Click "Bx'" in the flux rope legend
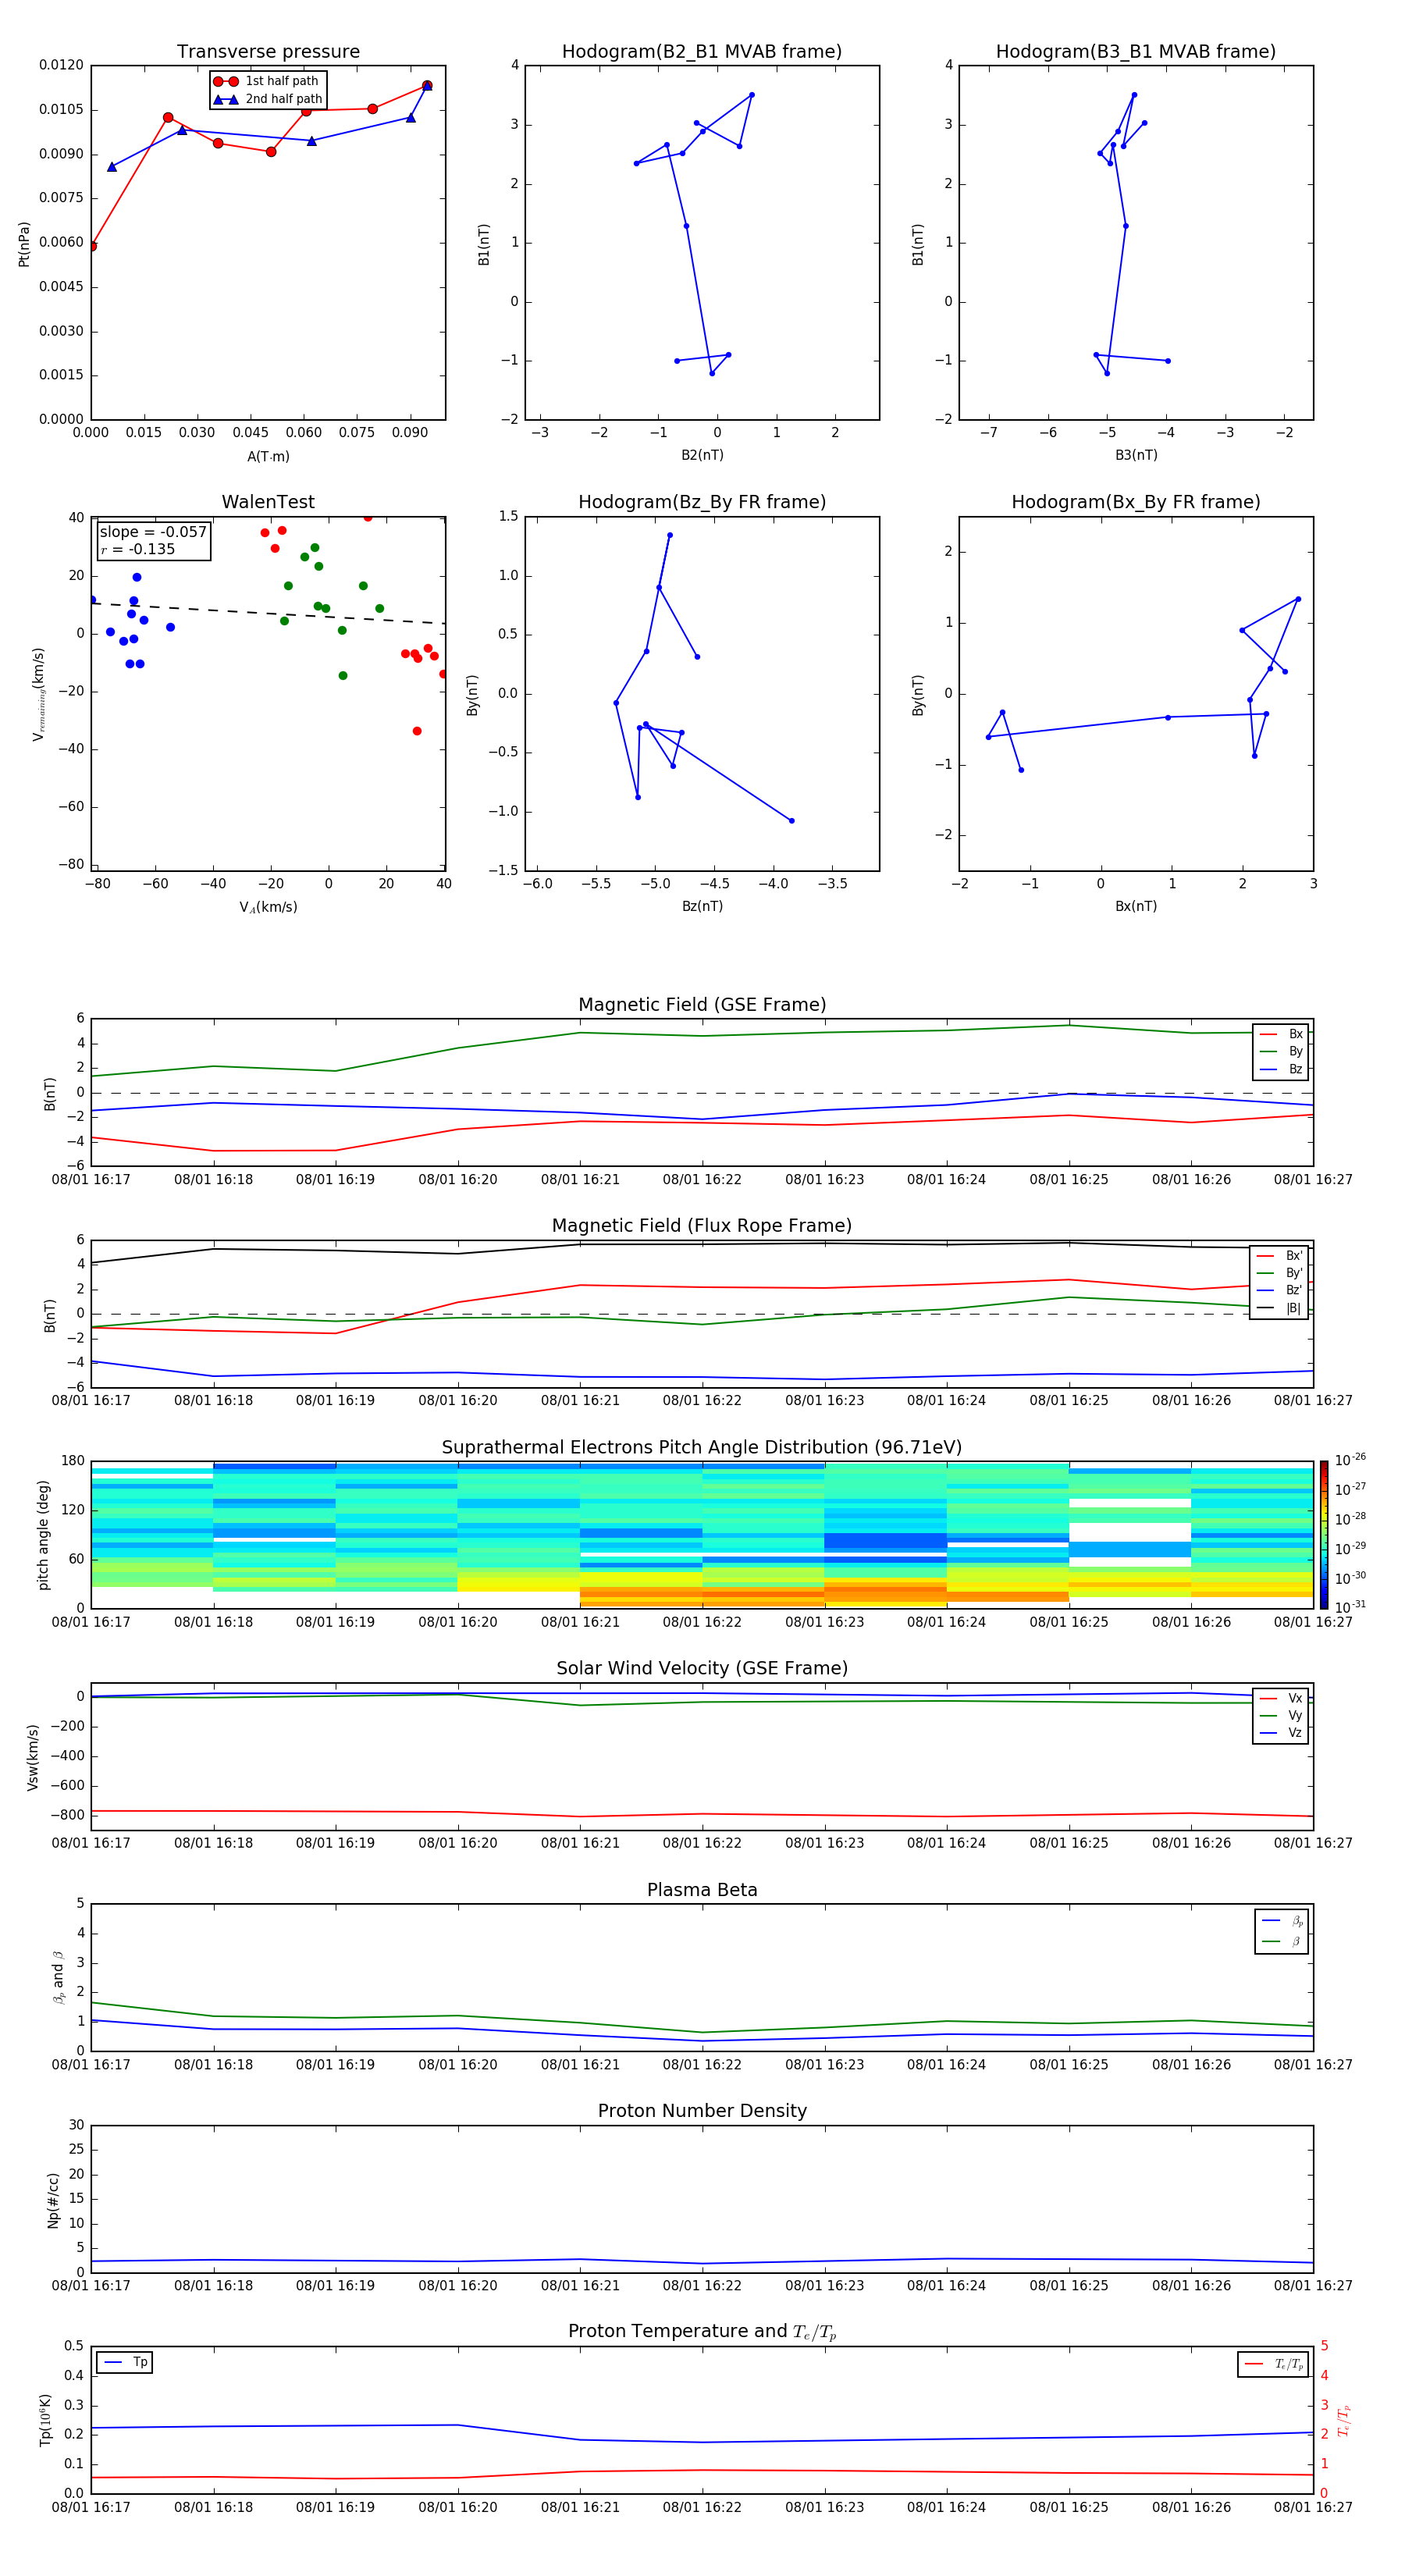Screen dimensions: 1405x2576 point(1294,1256)
